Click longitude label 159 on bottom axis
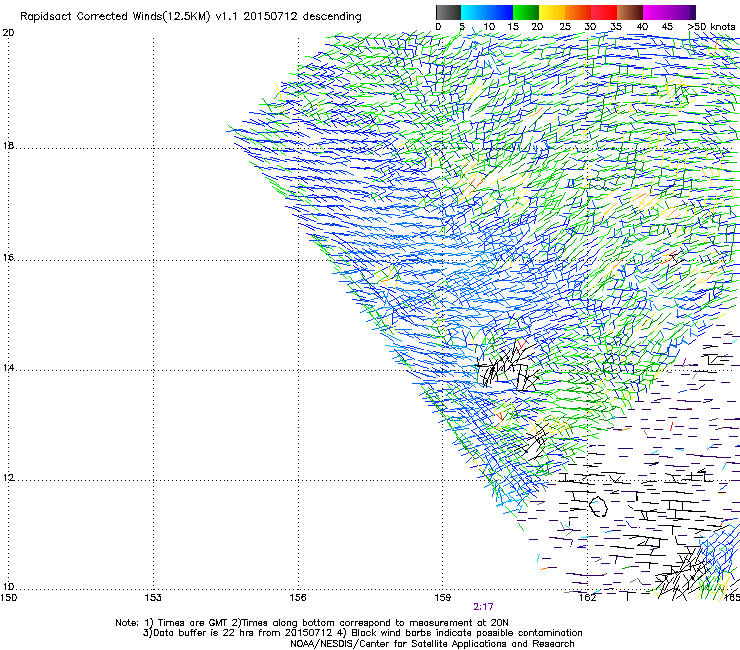Viewport: 740px width, 650px height. click(x=443, y=598)
